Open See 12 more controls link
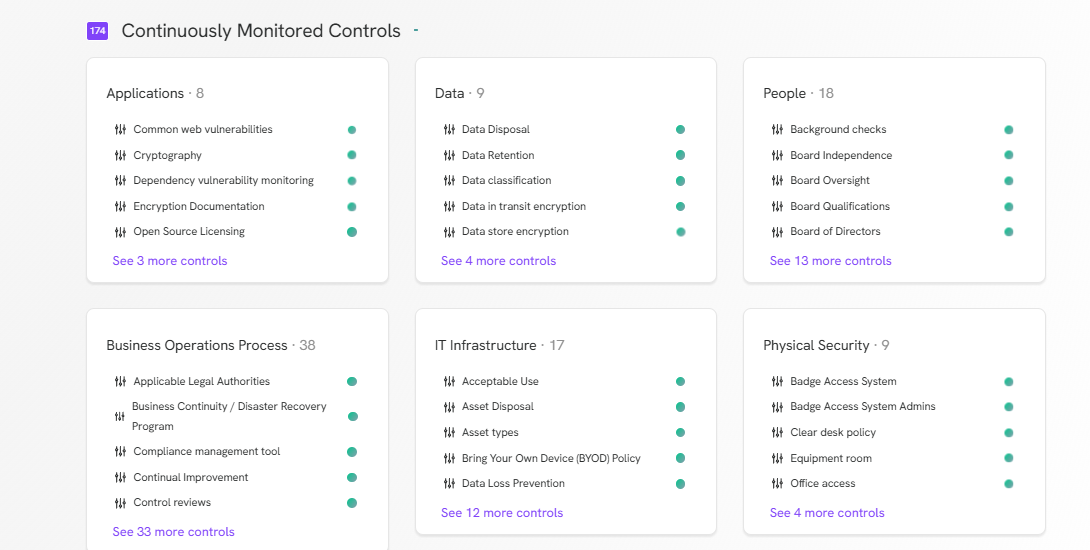This screenshot has height=550, width=1090. [502, 512]
